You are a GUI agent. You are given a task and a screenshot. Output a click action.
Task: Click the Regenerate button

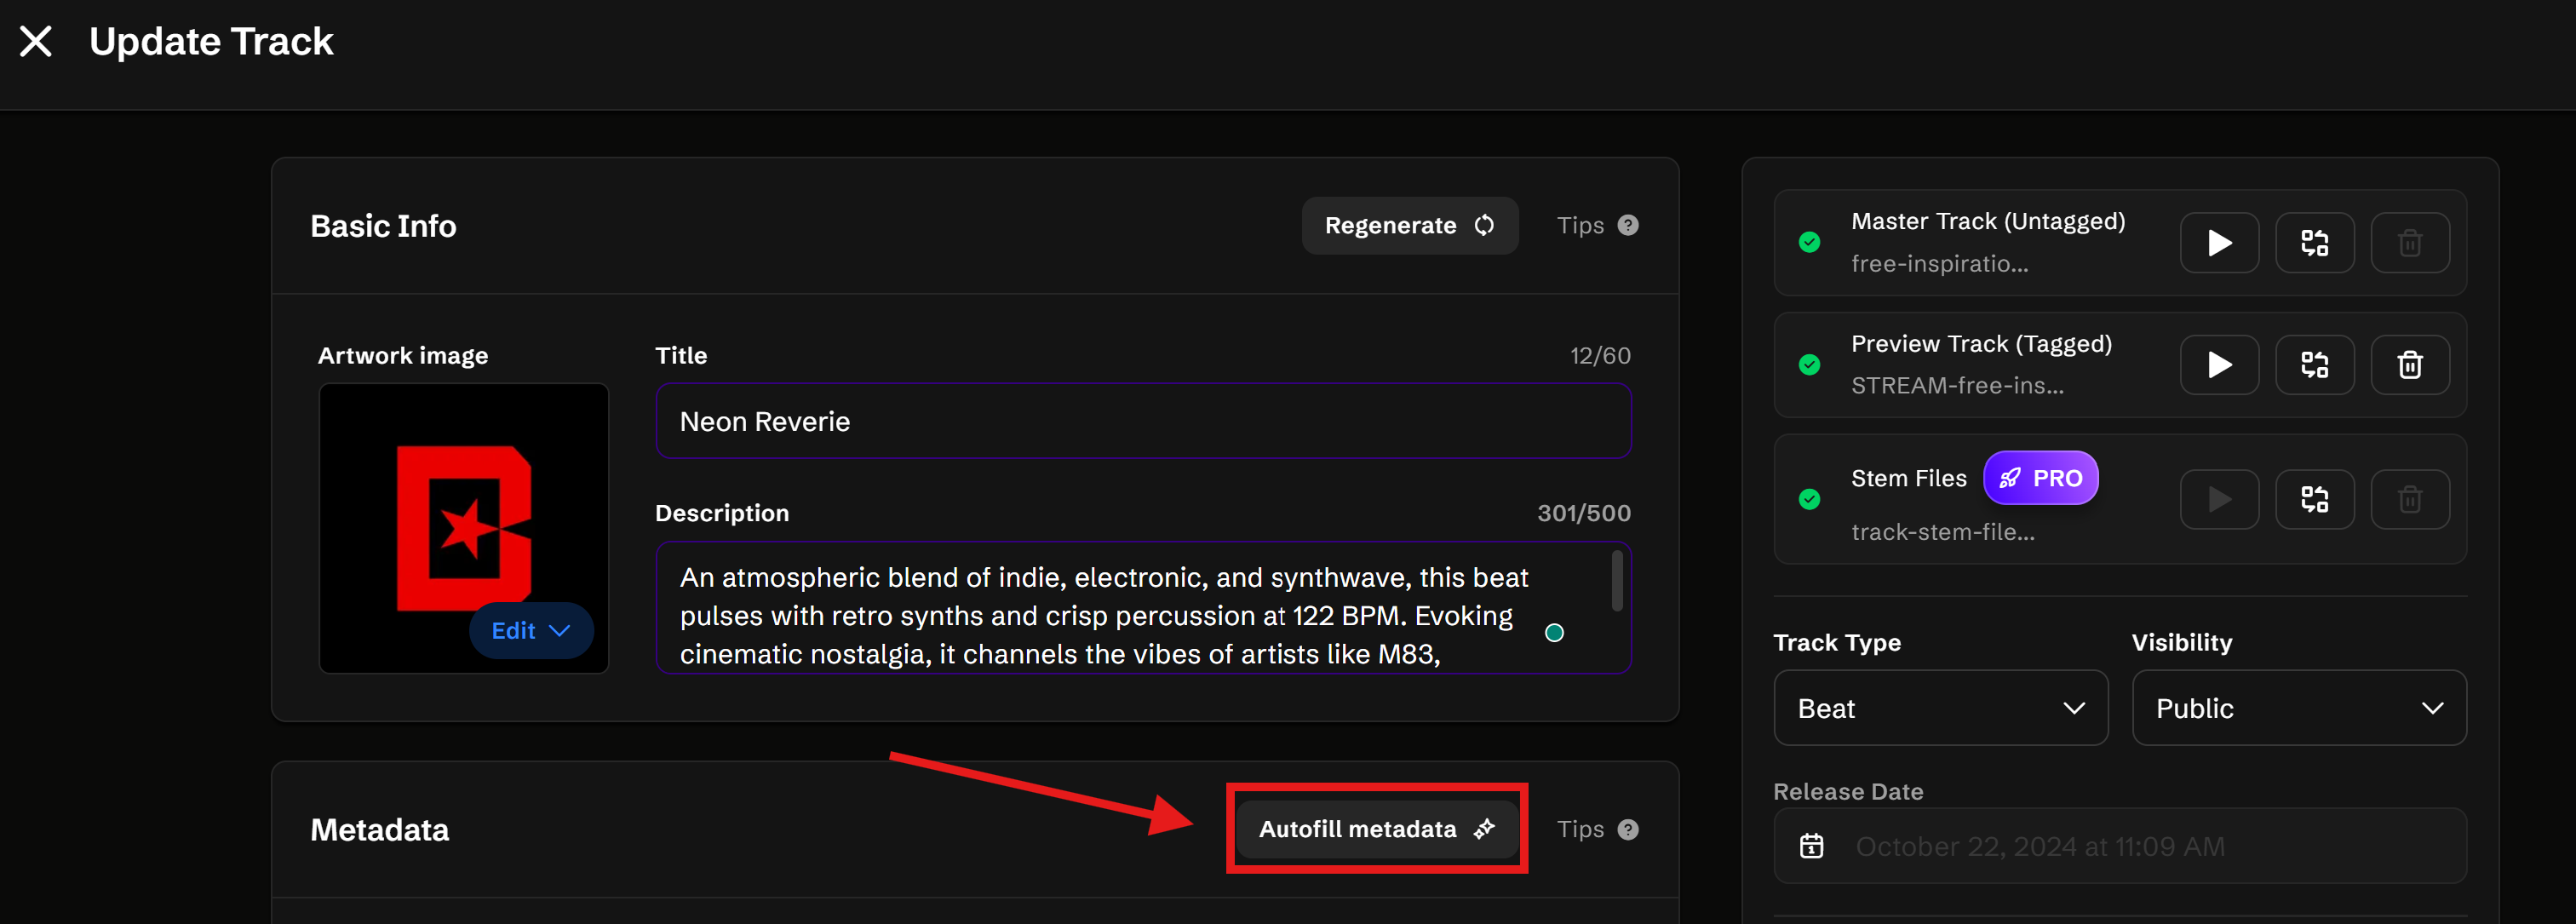pos(1409,226)
